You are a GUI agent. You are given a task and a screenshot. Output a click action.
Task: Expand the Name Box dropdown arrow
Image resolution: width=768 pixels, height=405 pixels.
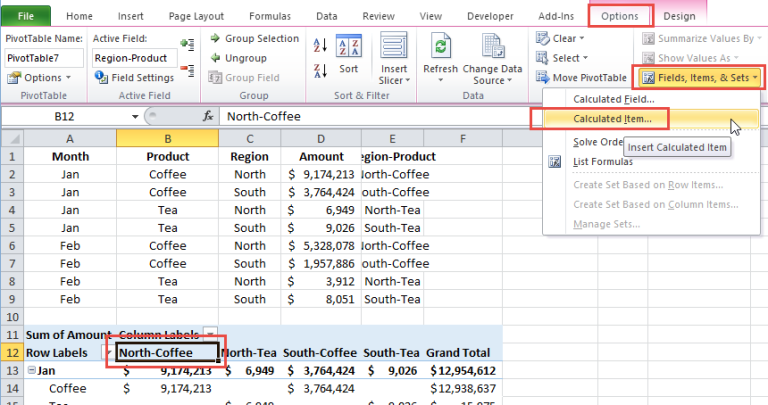click(135, 117)
